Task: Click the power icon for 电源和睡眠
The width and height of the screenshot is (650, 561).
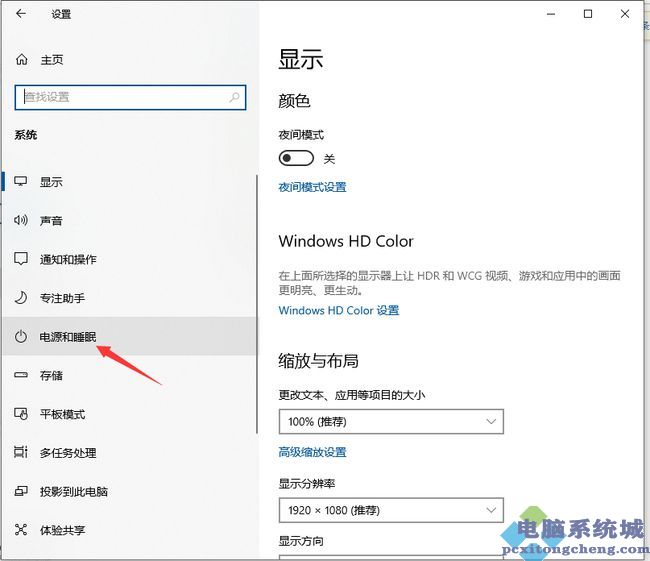Action: pos(21,336)
